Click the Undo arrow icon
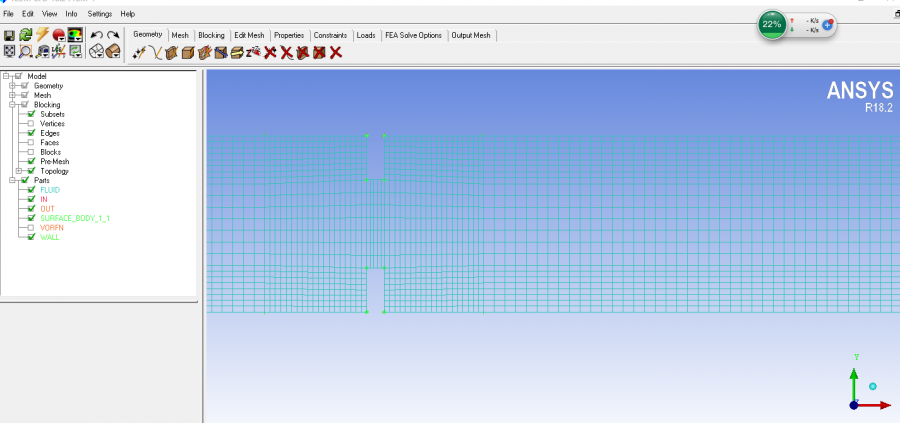Viewport: 900px width, 423px height. pos(97,36)
